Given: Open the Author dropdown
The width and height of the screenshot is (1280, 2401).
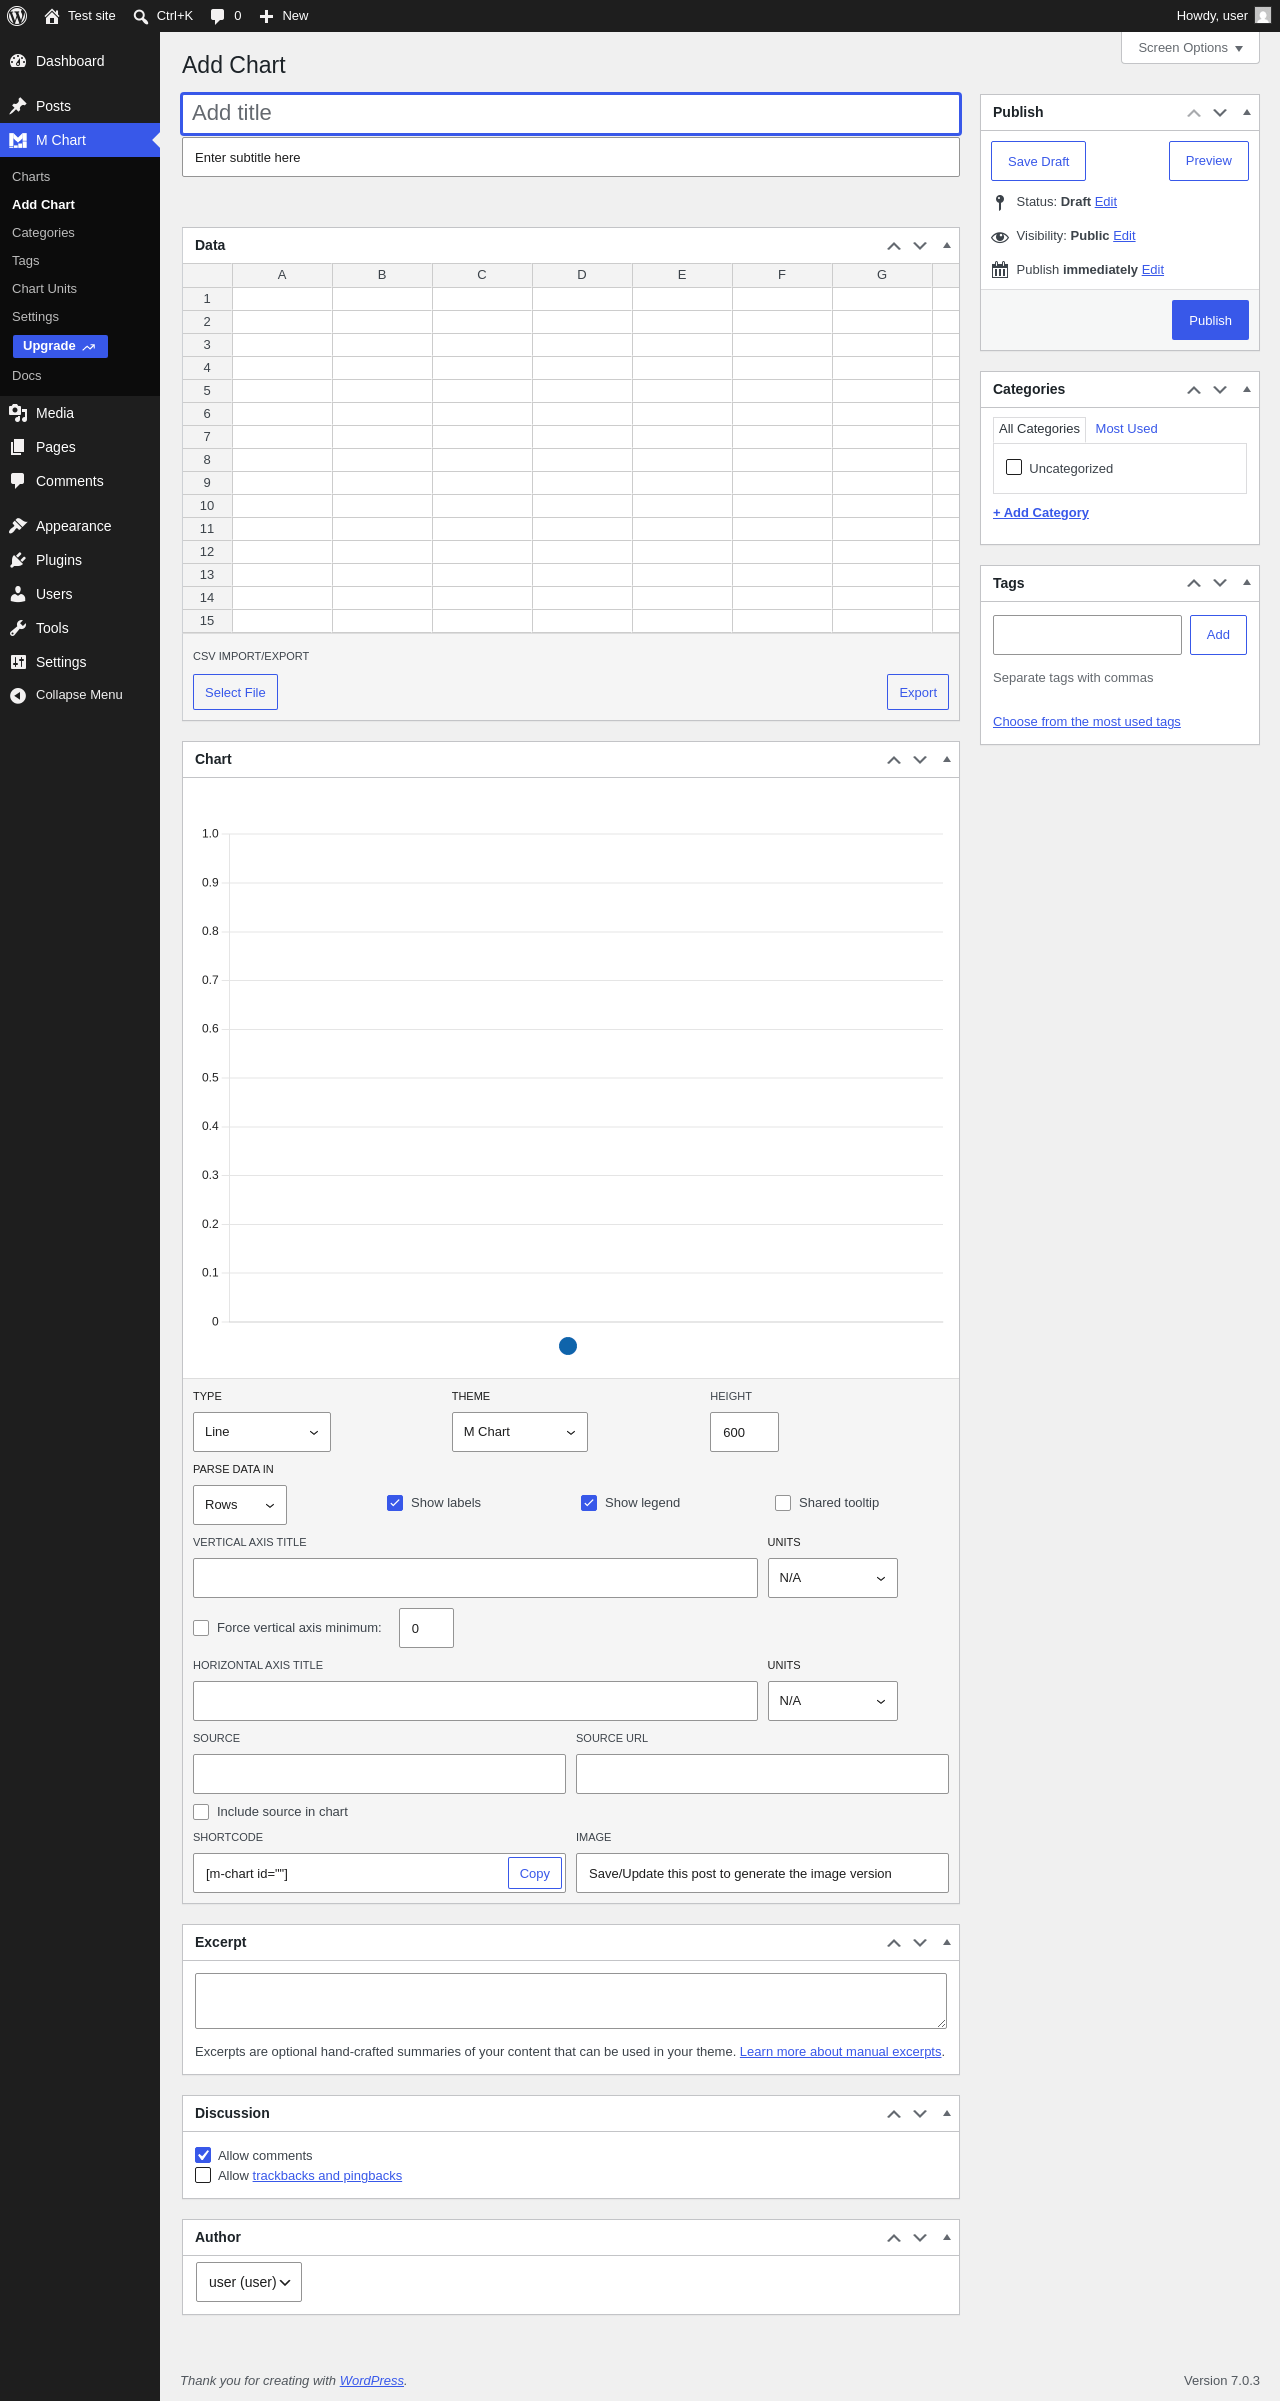Looking at the screenshot, I should [x=249, y=2282].
